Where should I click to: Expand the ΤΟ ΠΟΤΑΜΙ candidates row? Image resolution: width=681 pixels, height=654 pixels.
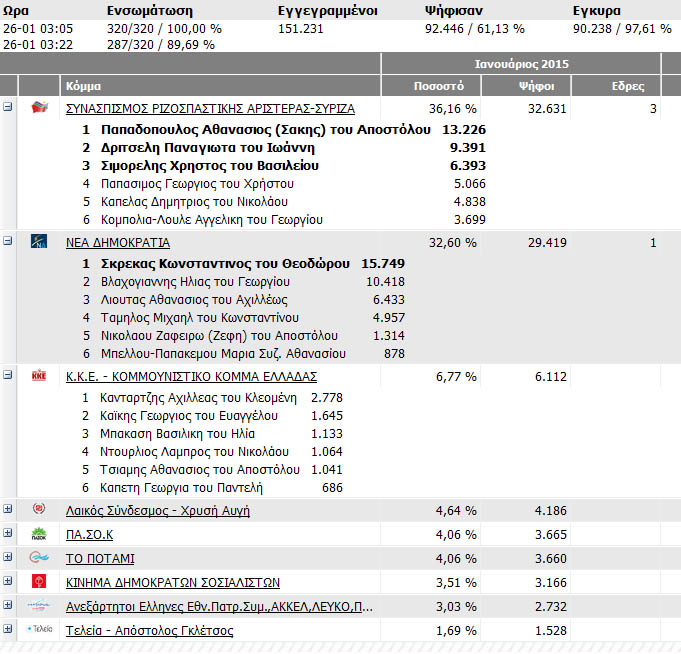point(8,557)
